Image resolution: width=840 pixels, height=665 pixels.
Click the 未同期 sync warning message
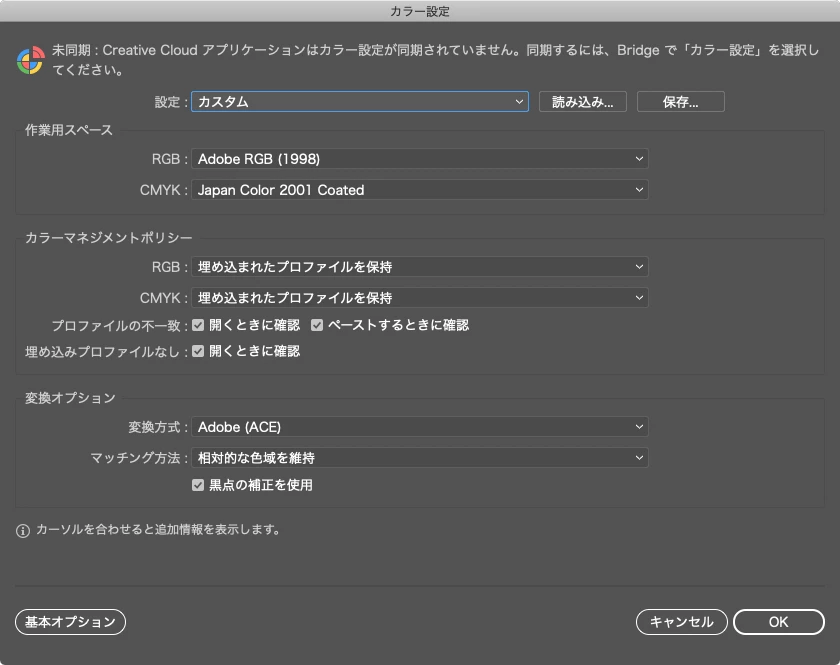tap(436, 59)
